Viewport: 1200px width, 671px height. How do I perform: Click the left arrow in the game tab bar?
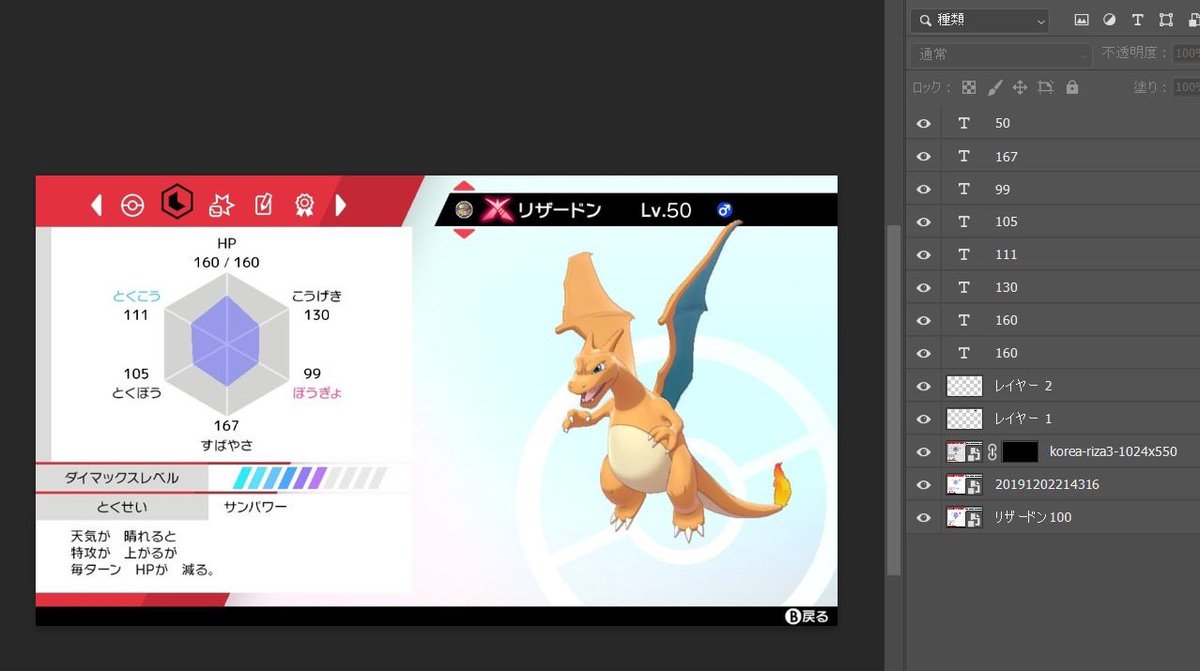(97, 205)
